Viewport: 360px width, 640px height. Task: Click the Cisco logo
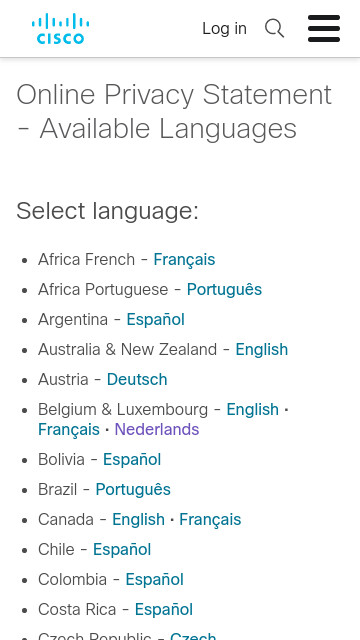coord(60,29)
